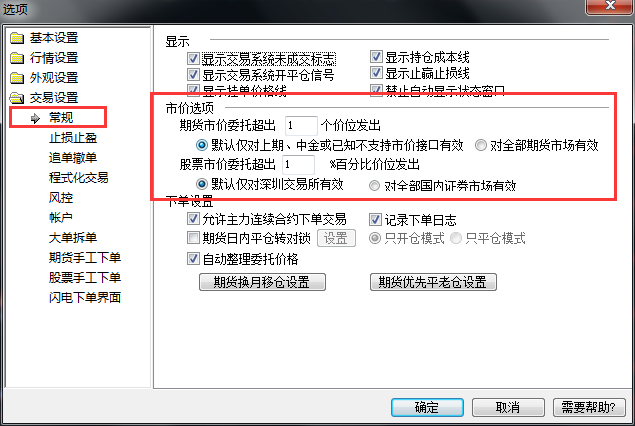The image size is (635, 426).
Task: Click the 行情设置 folder icon
Action: point(17,58)
